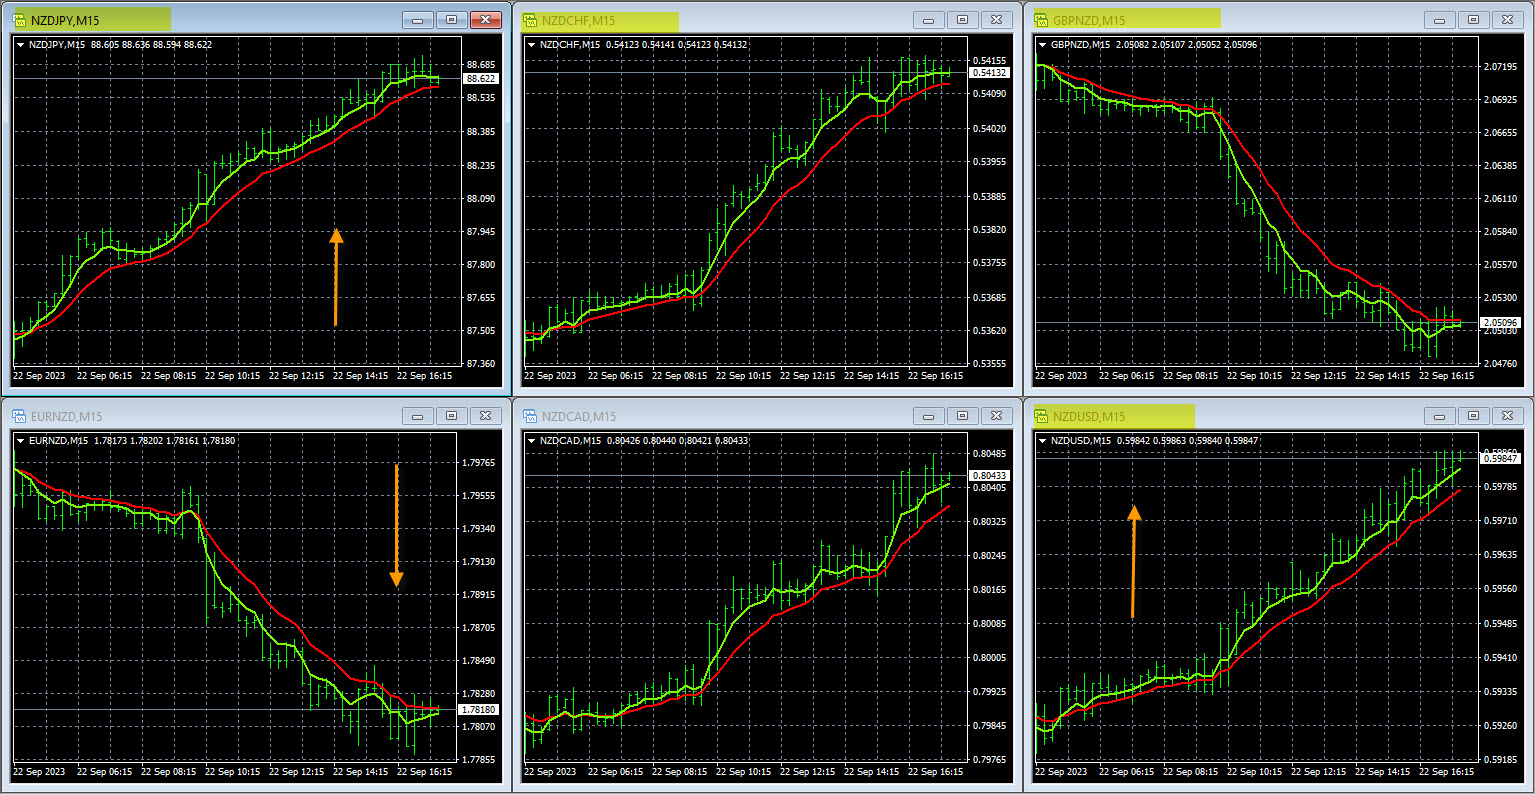Viewport: 1535px width, 795px height.
Task: Restore the NZDUSD chart window
Action: click(1473, 416)
